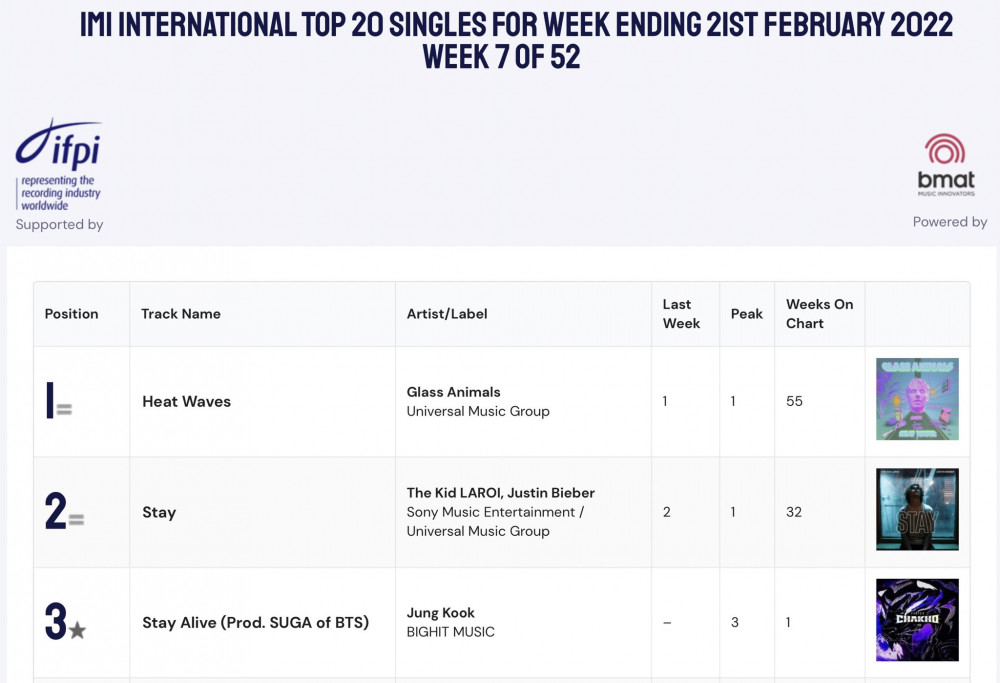This screenshot has width=1000, height=683.
Task: Click the Artist/Label column header
Action: point(447,314)
